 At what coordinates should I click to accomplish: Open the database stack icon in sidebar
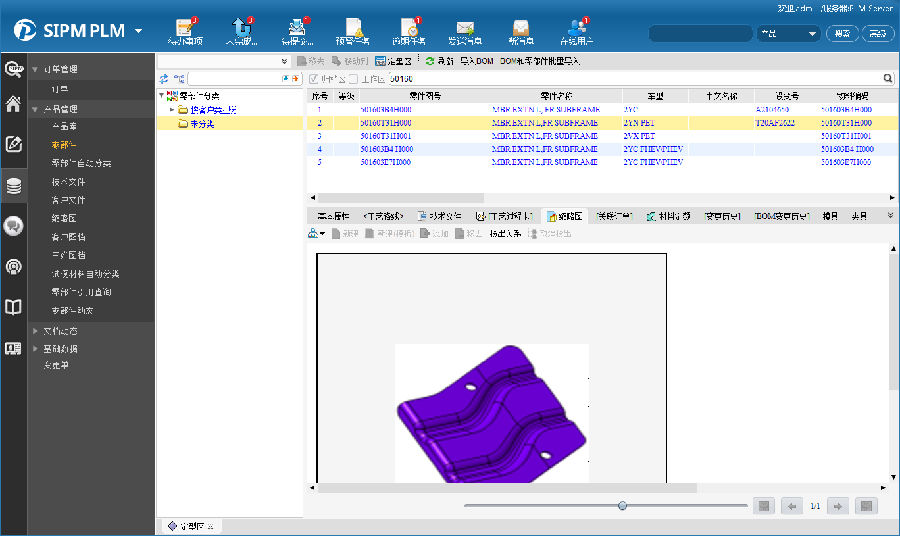[x=13, y=186]
